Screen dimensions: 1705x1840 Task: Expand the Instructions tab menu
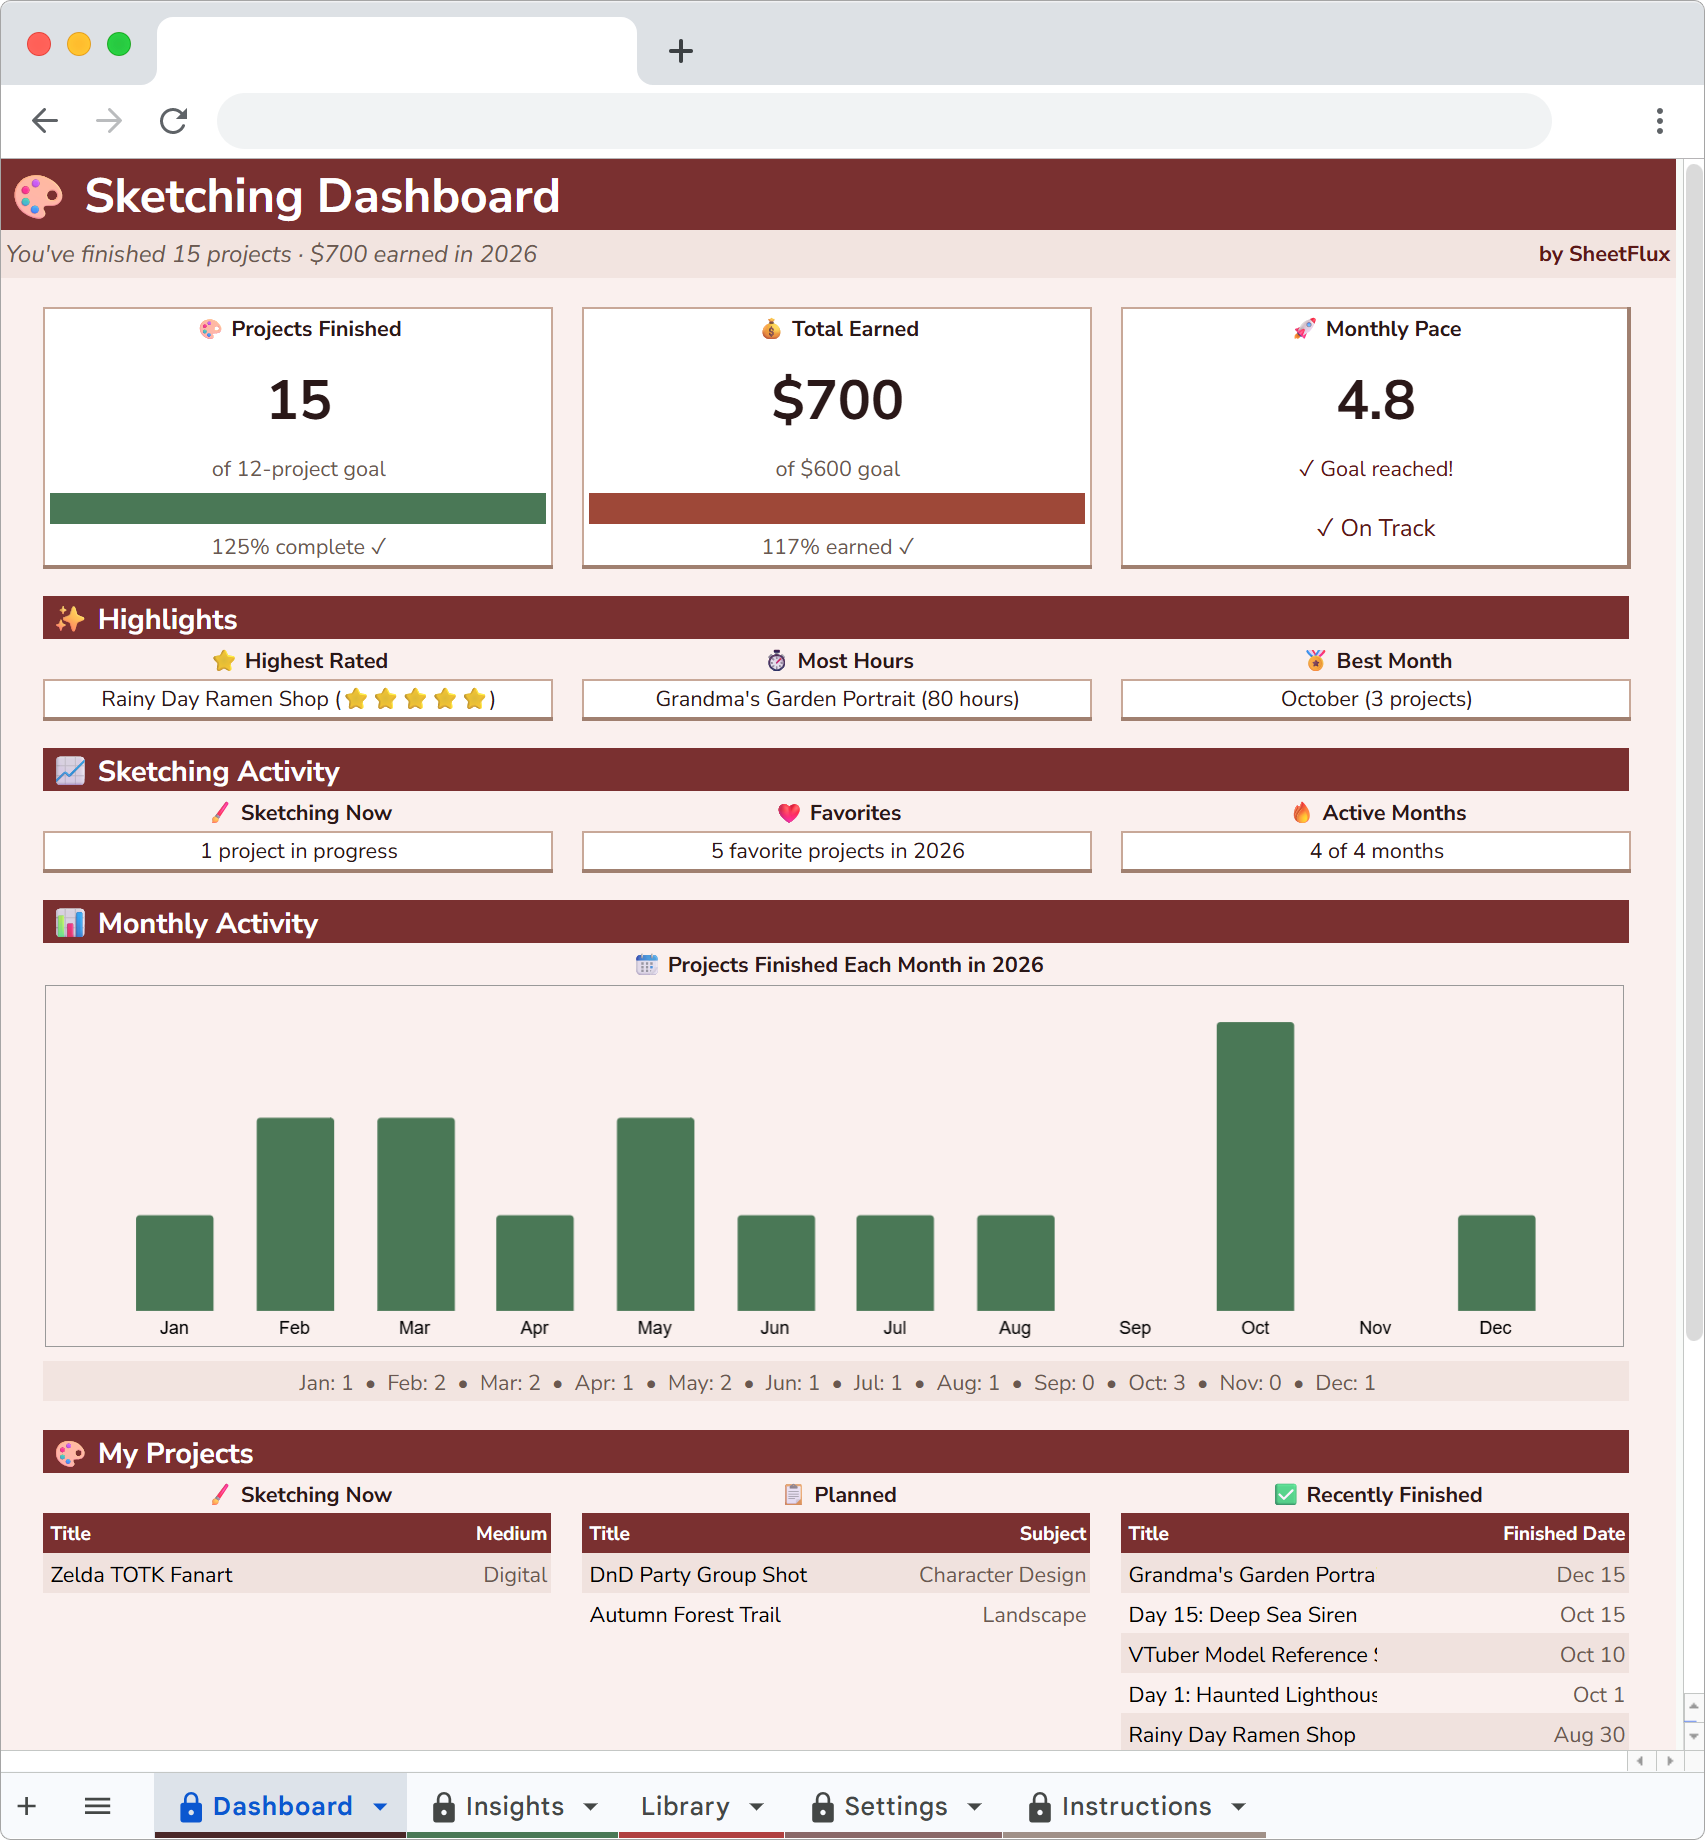coord(1240,1806)
